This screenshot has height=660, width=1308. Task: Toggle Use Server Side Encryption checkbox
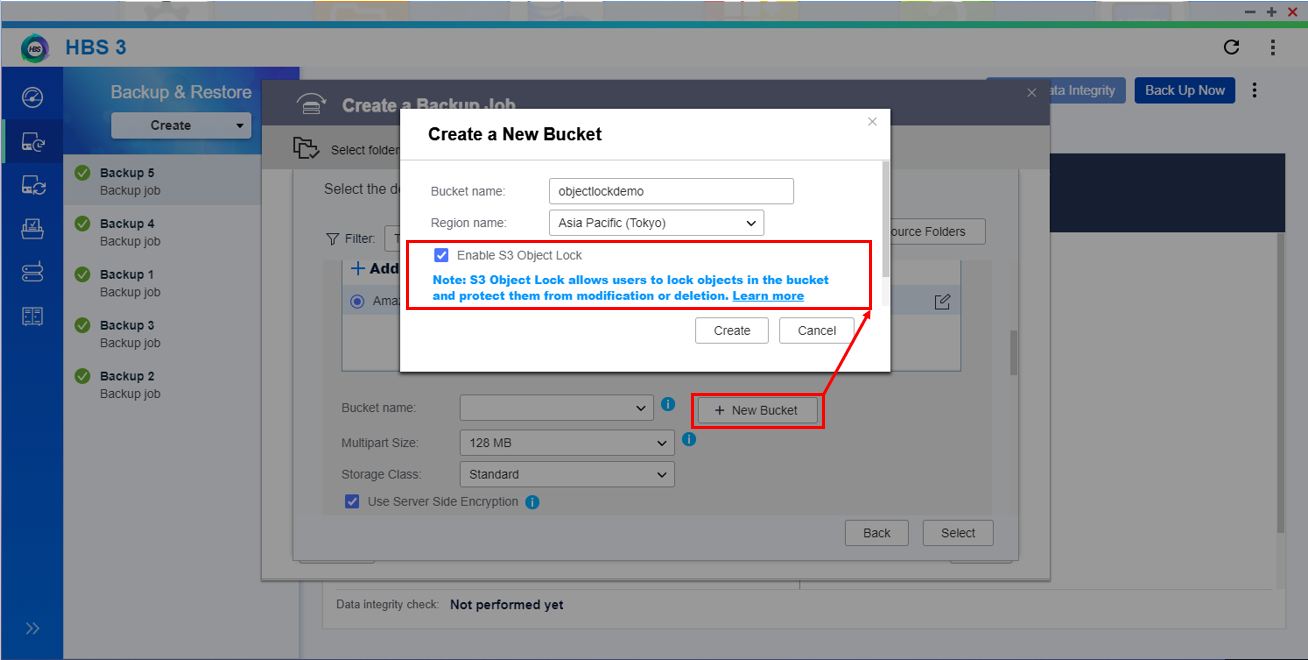pyautogui.click(x=352, y=502)
